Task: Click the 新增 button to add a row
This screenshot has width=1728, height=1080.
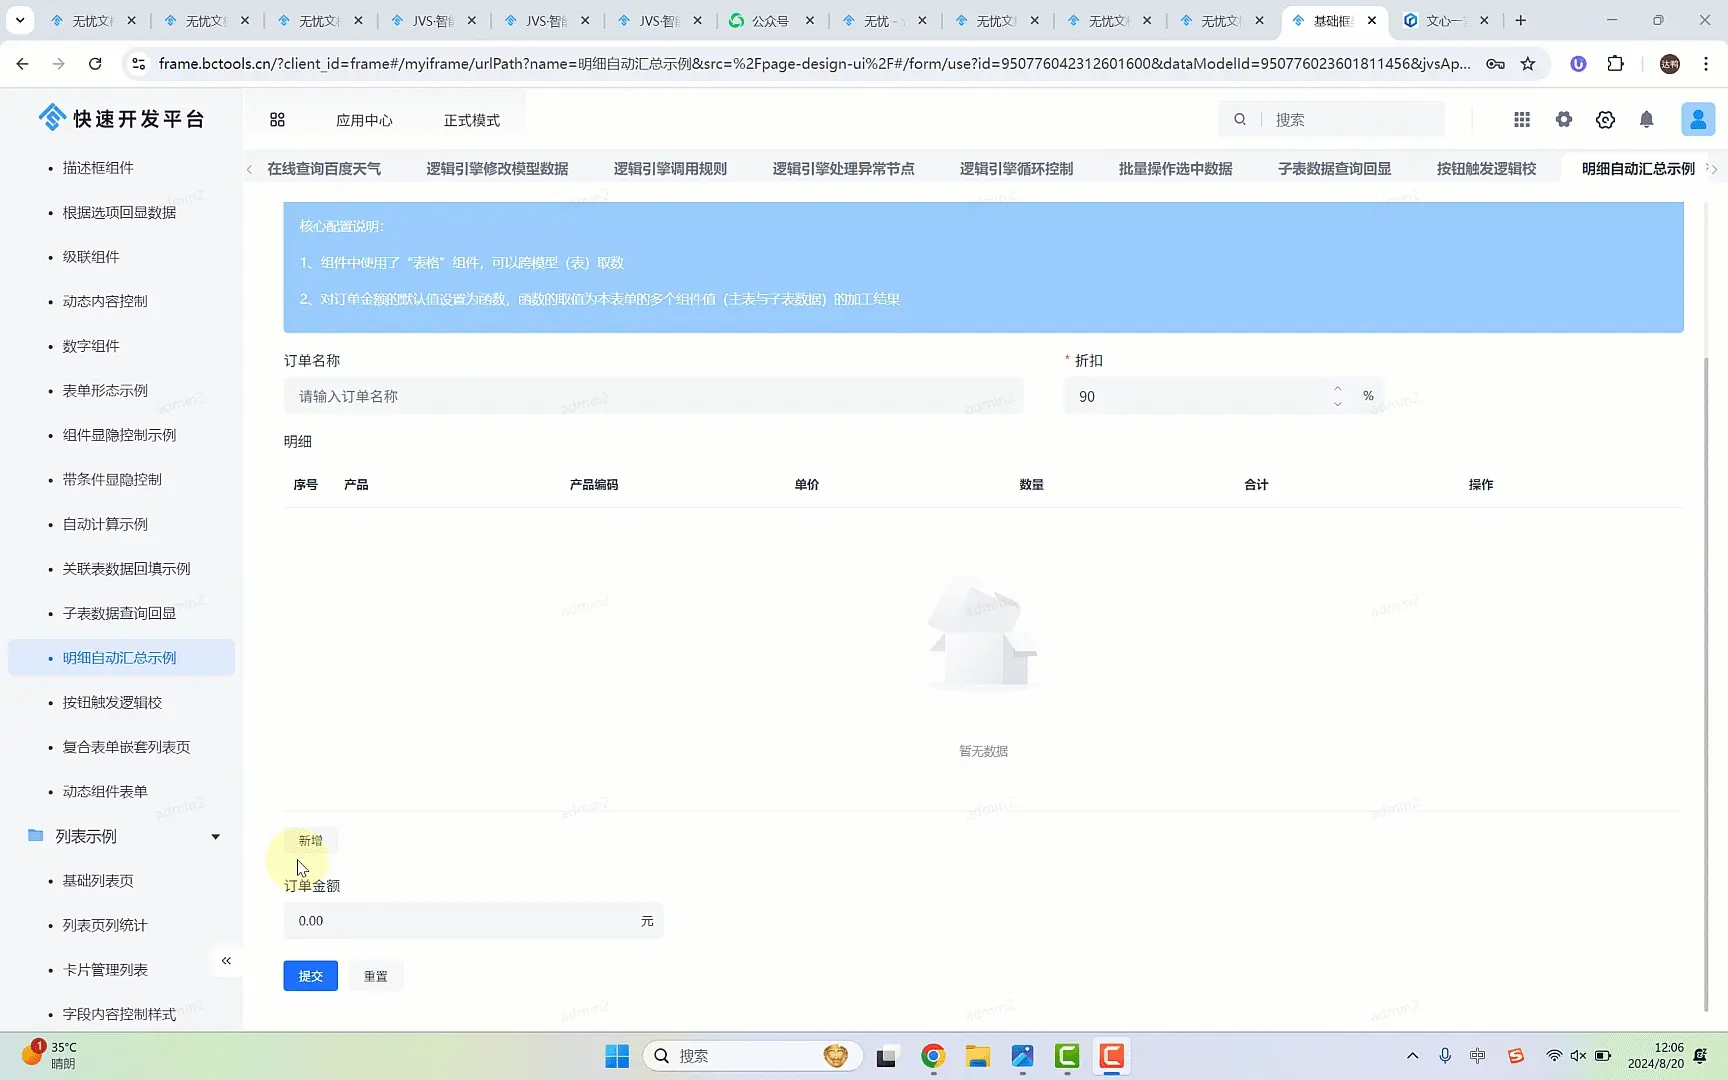Action: (x=310, y=841)
